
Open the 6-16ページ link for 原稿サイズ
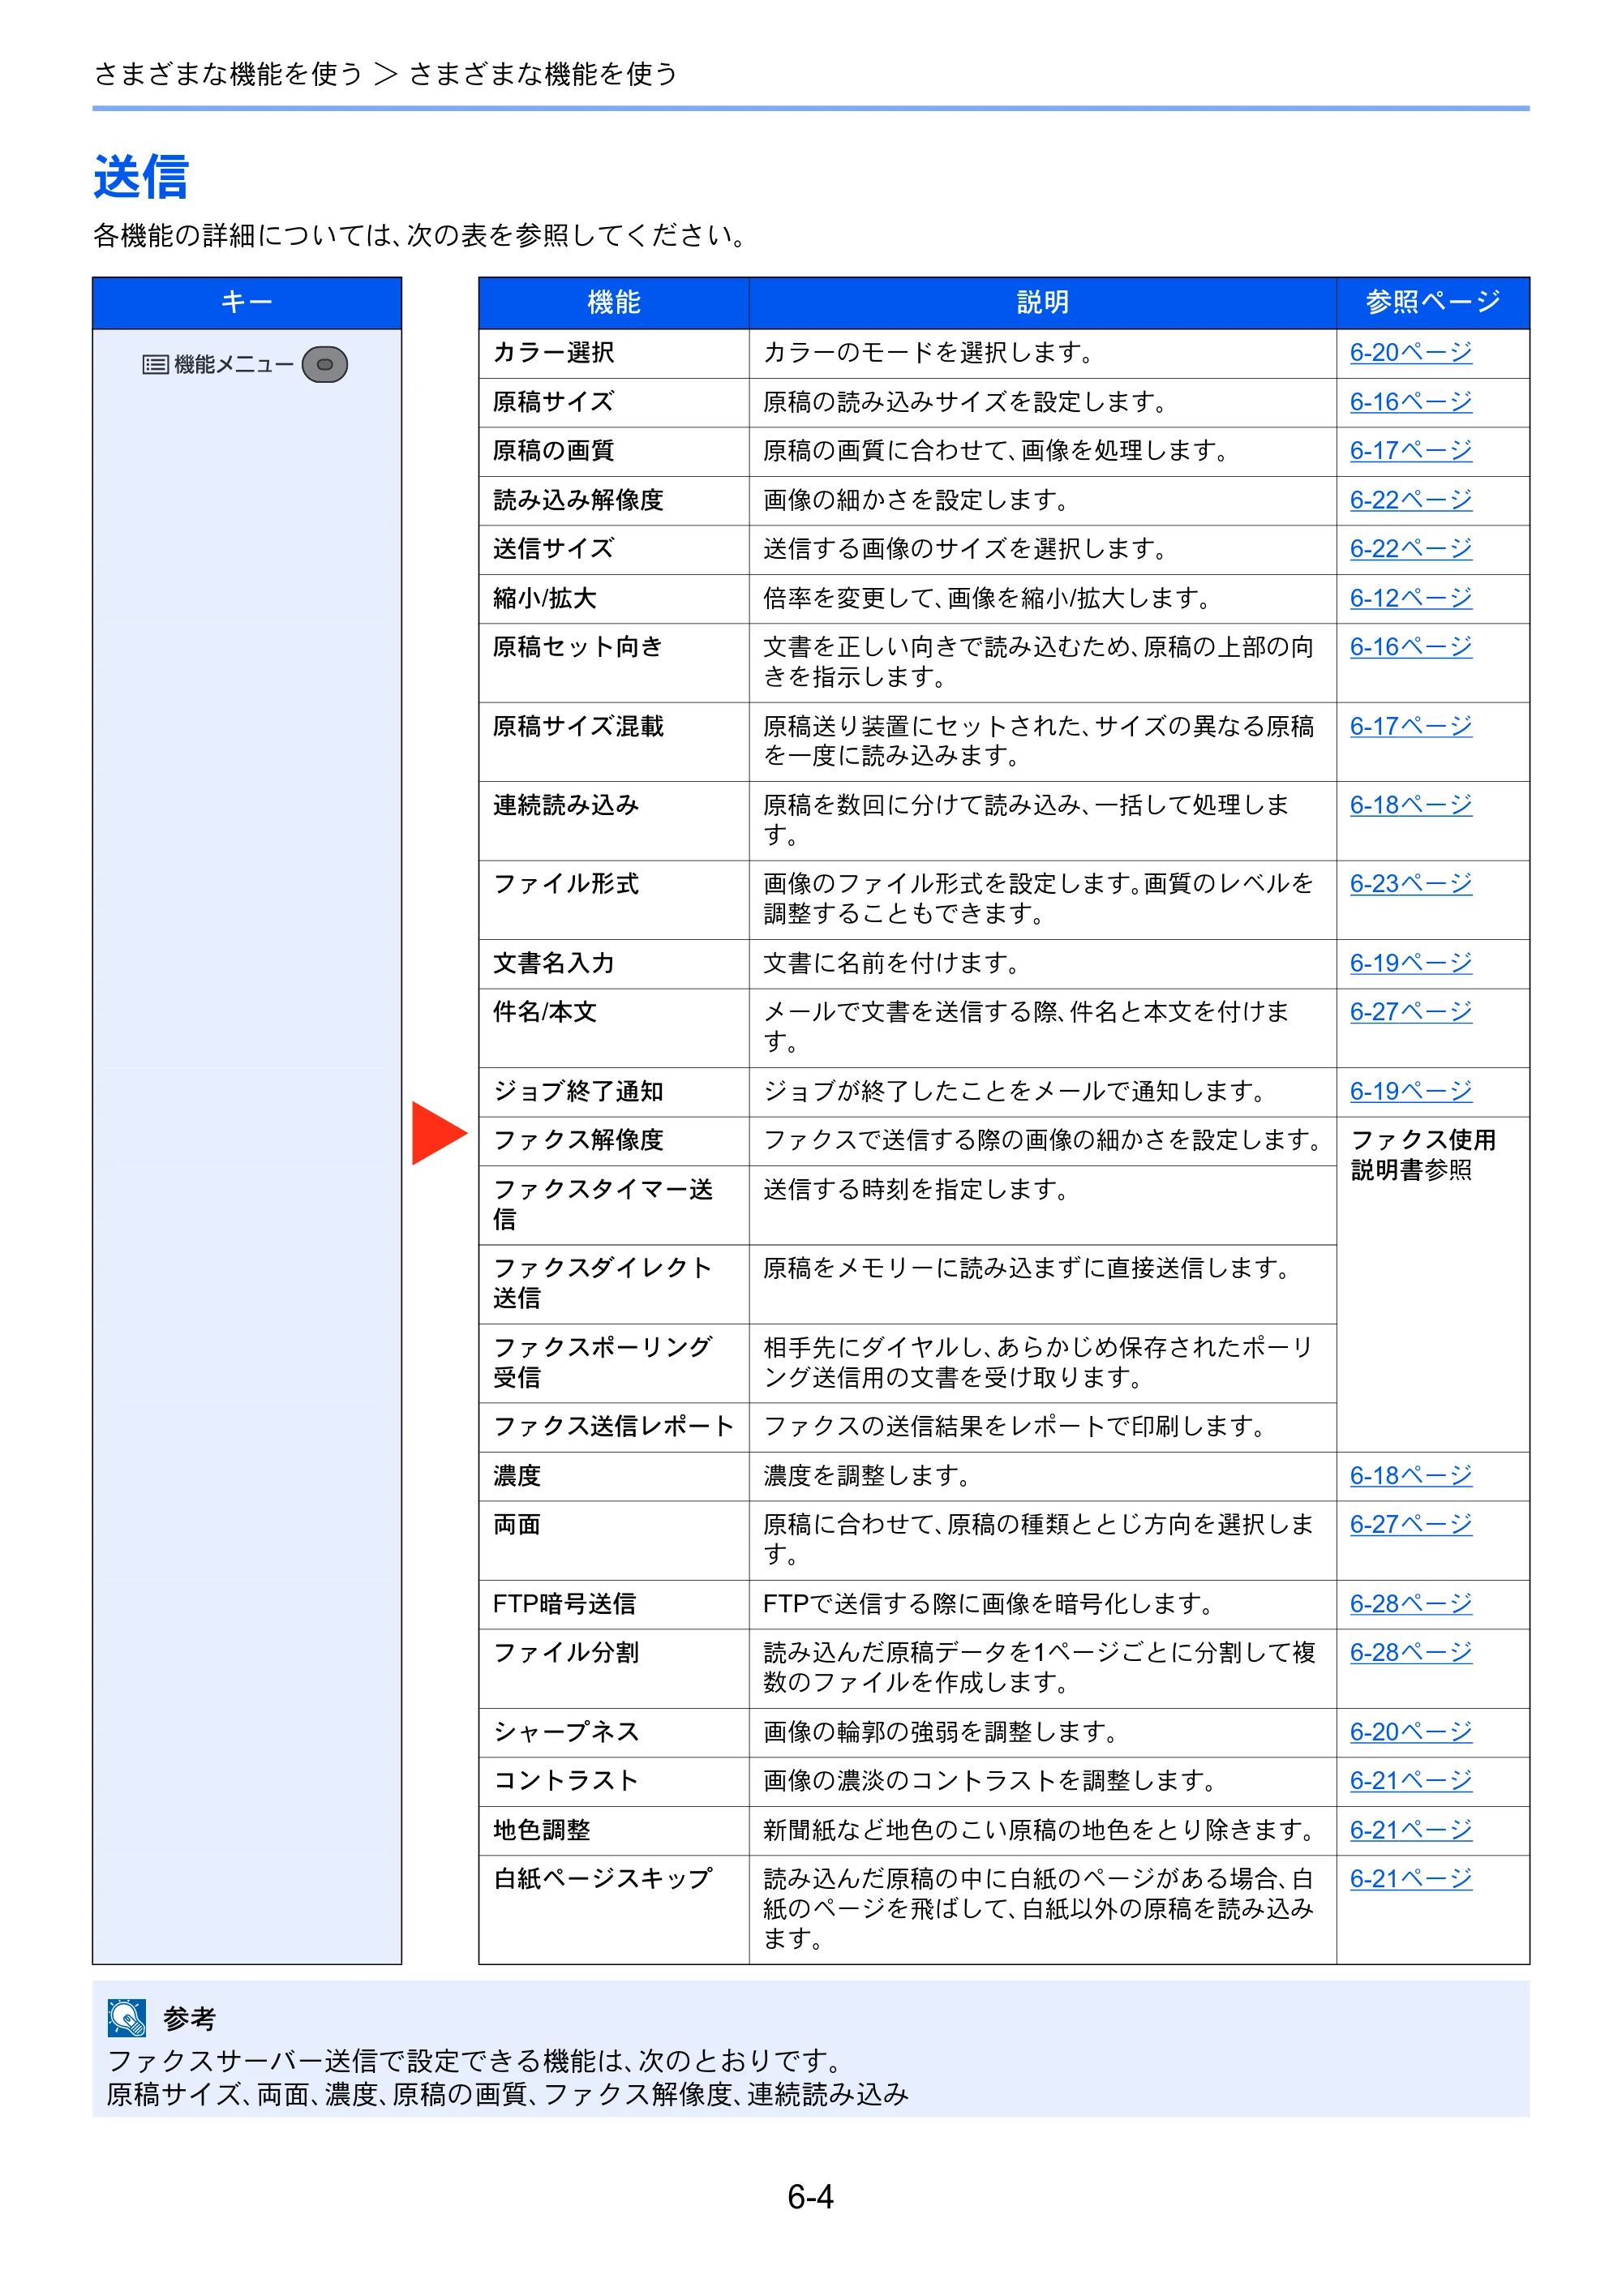(1411, 402)
